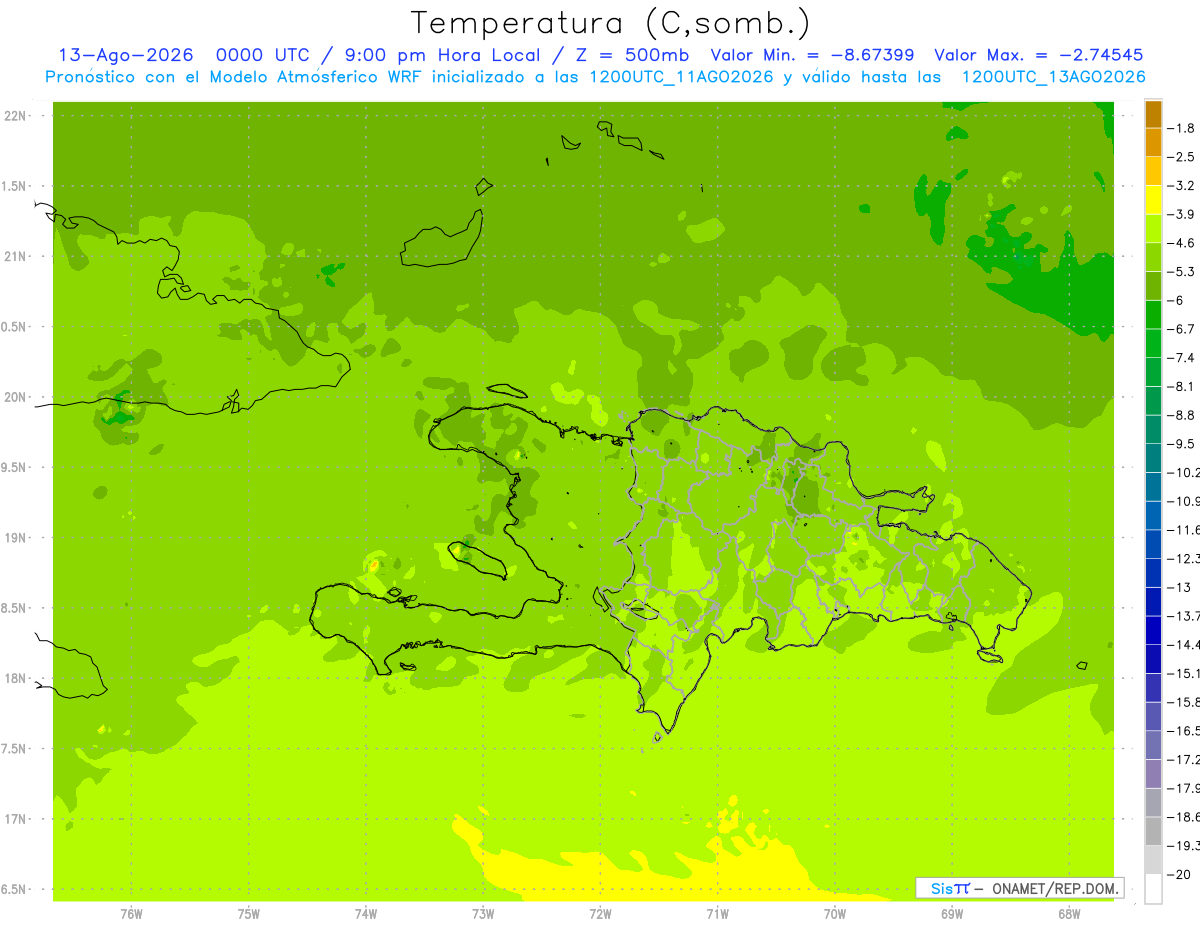Click the '18N' latitude label
Viewport: 1200px width, 927px height.
click(16, 678)
